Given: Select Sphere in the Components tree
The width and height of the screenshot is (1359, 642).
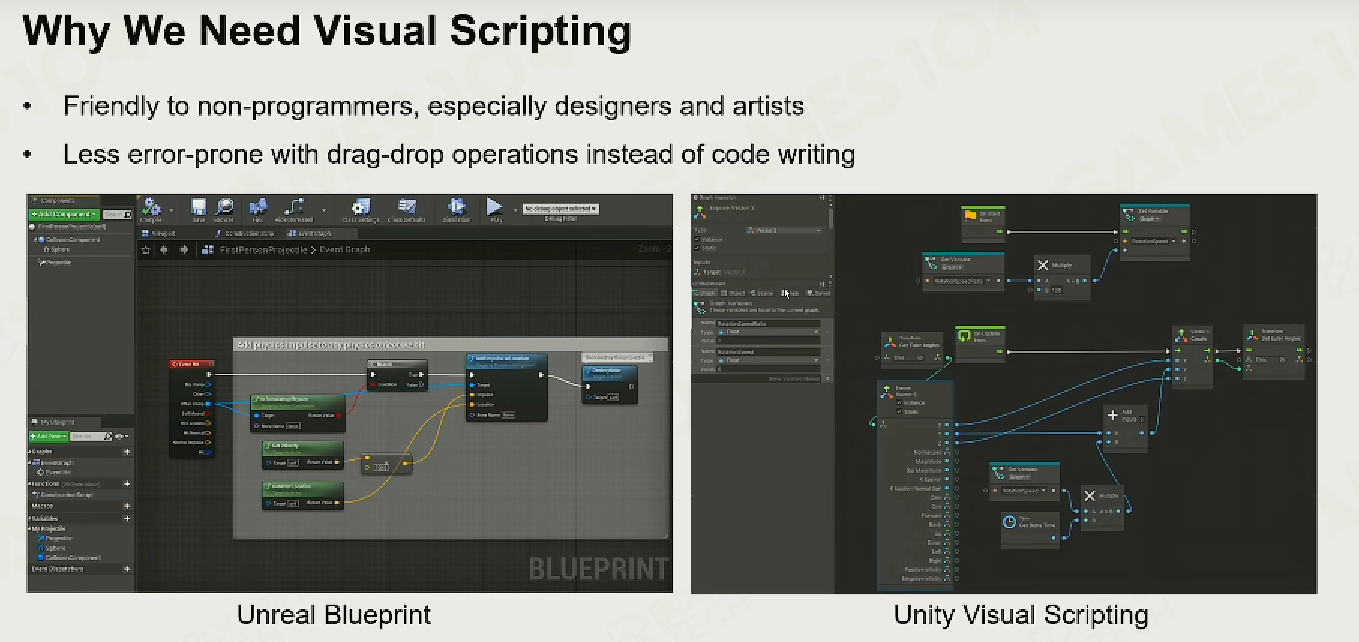Looking at the screenshot, I should point(56,250).
